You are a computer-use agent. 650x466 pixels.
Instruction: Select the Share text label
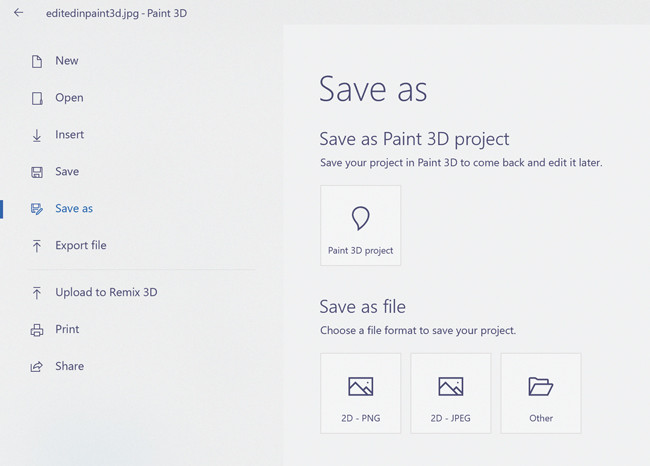coord(69,367)
